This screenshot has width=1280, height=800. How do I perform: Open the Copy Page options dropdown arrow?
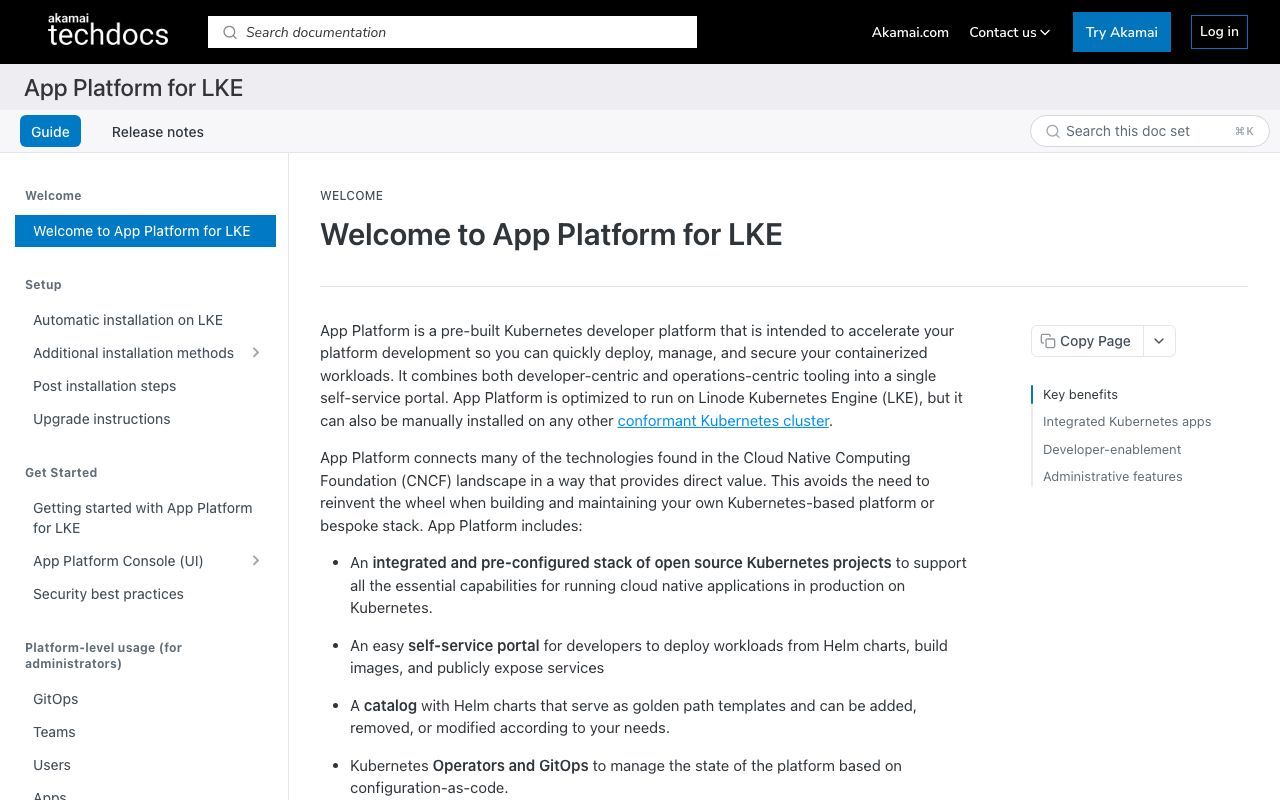[1159, 341]
